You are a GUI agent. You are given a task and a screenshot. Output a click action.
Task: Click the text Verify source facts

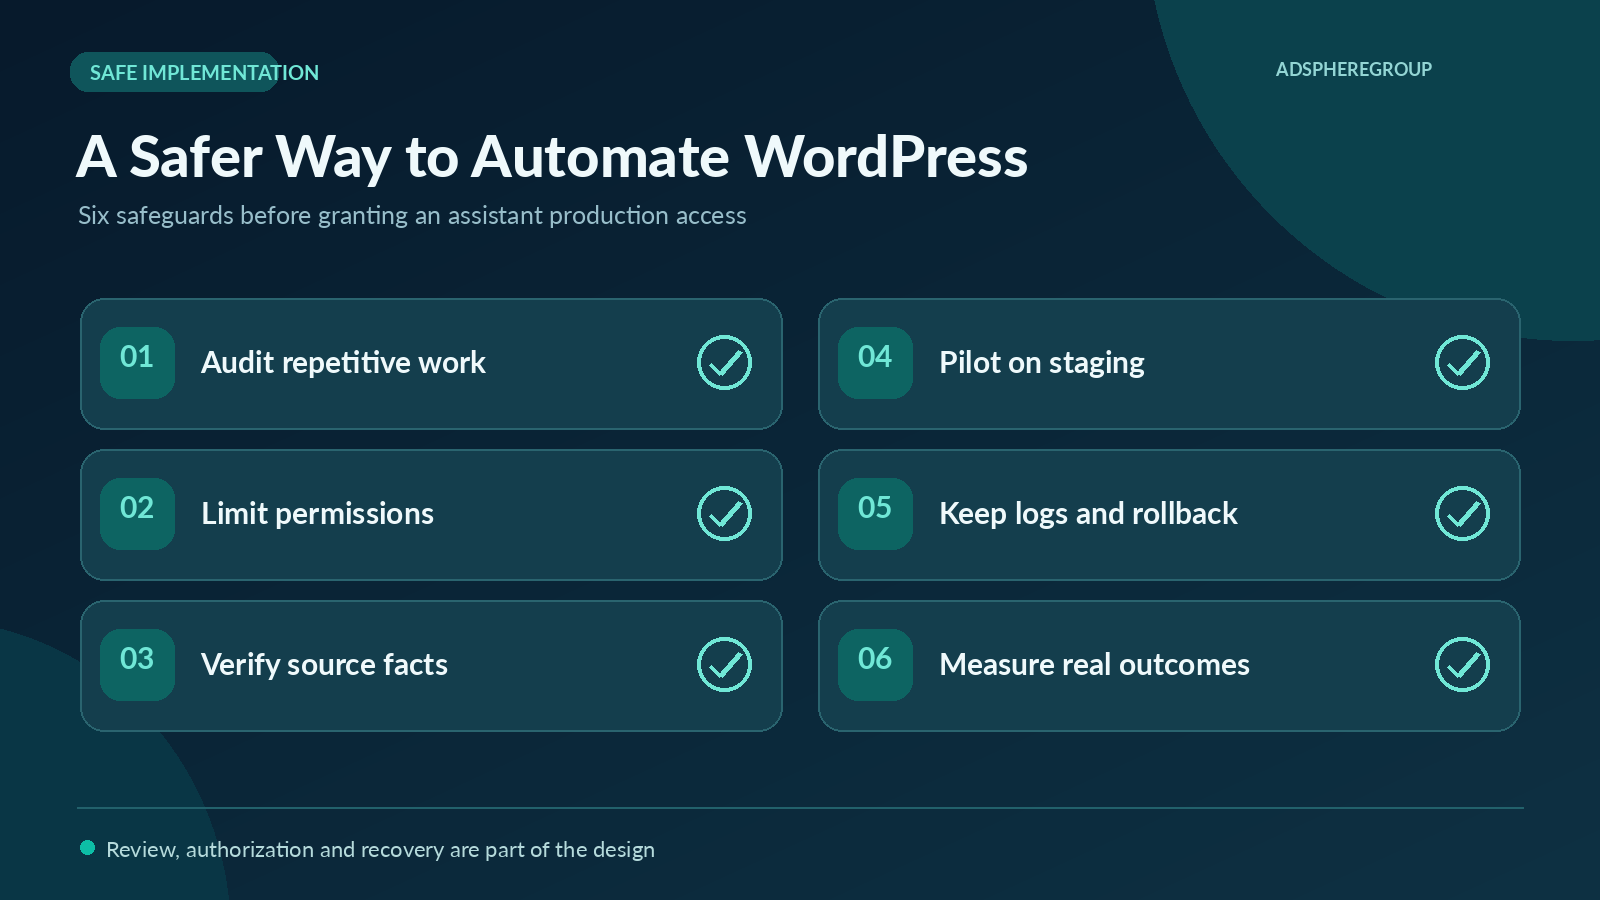324,665
